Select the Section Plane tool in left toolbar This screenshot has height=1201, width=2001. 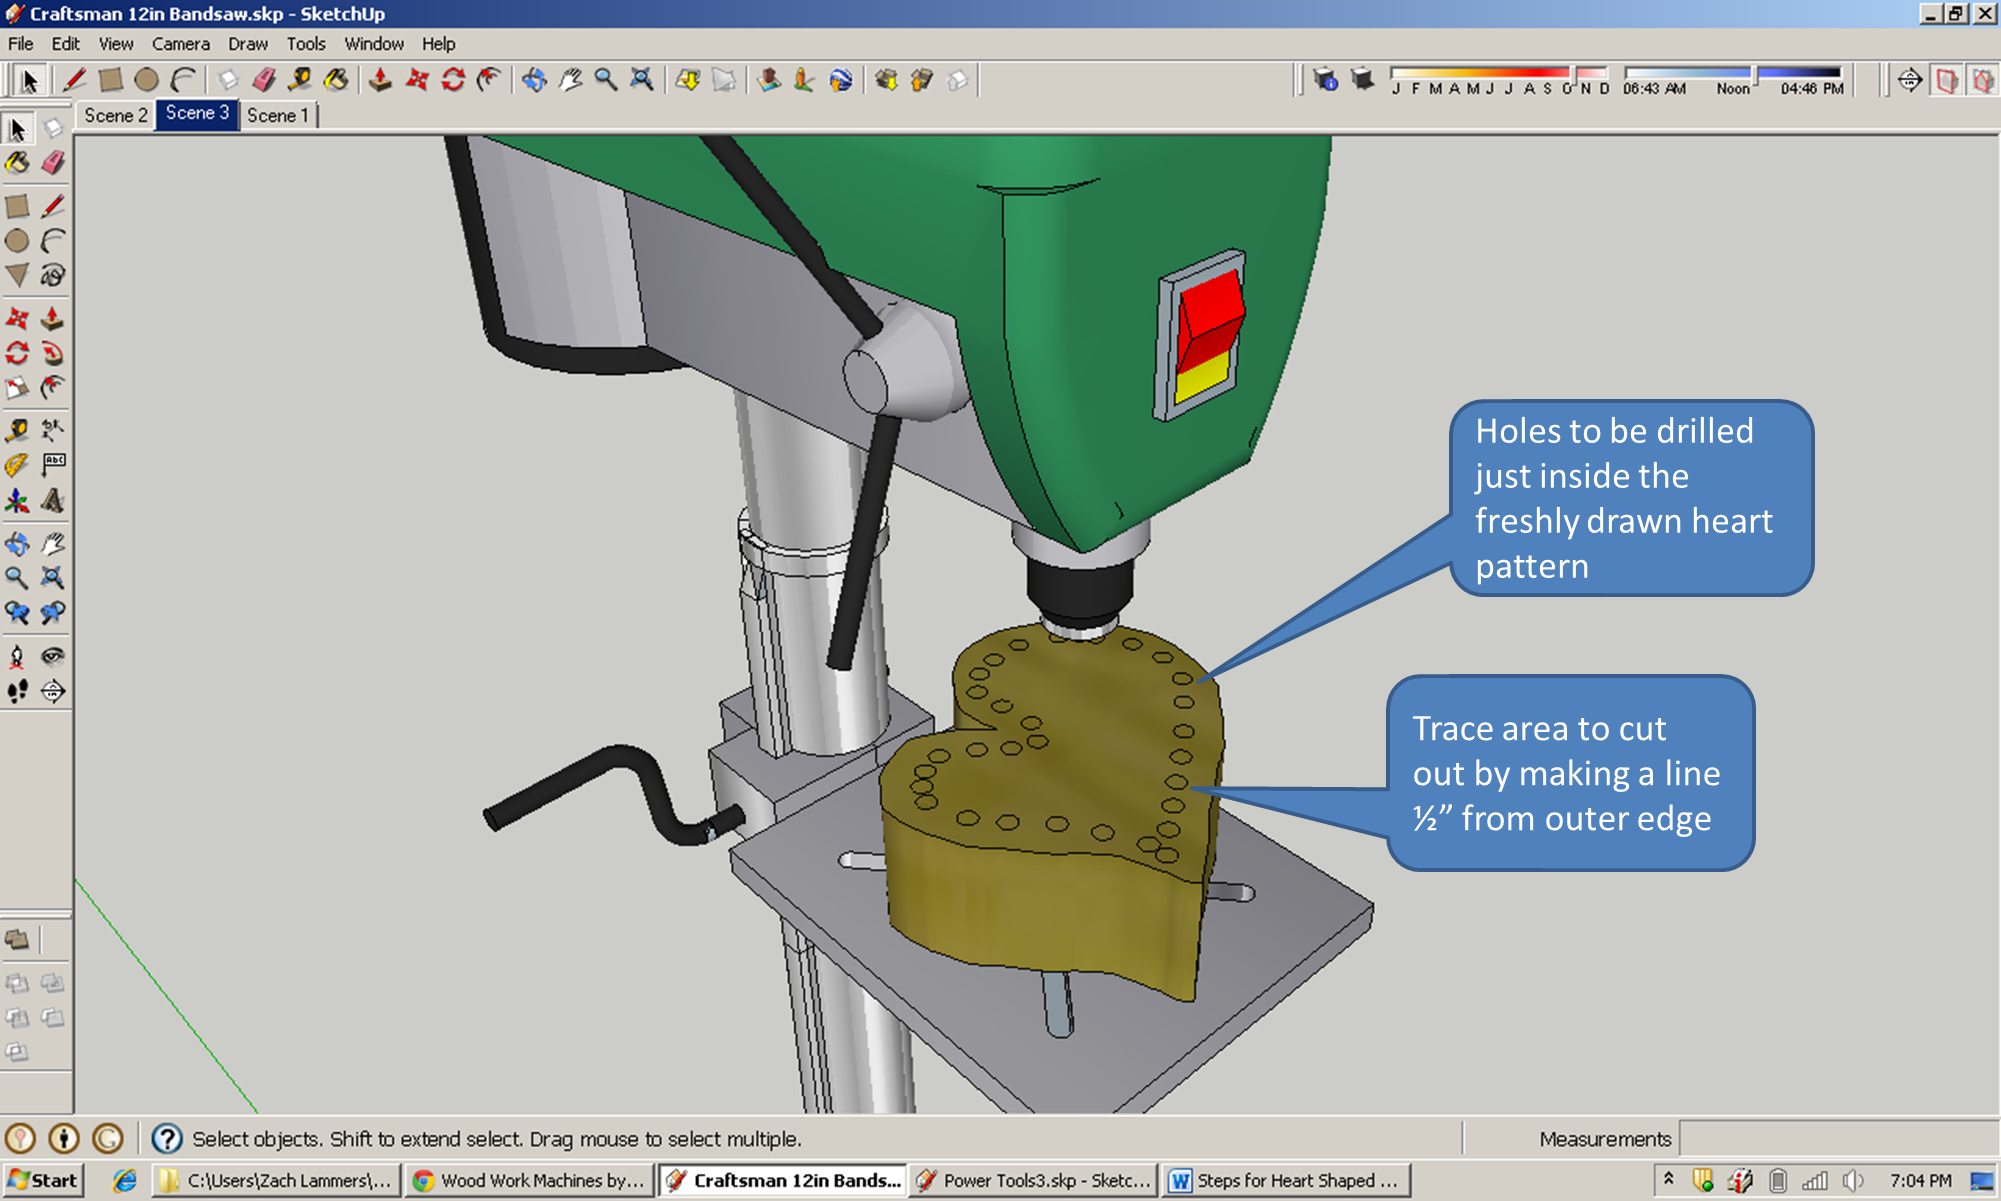pyautogui.click(x=53, y=691)
